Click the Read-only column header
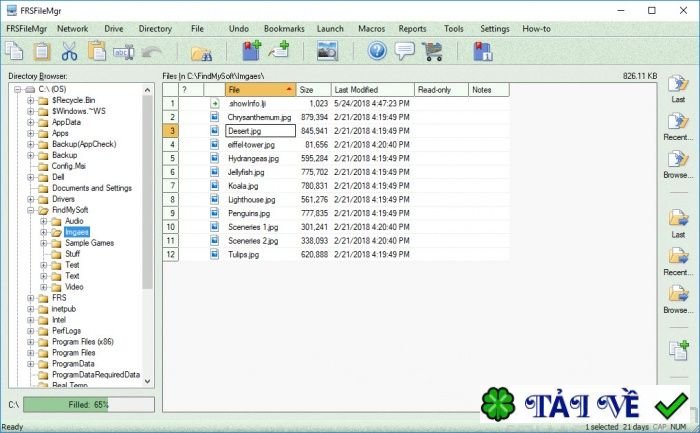The height and width of the screenshot is (433, 700). 441,90
